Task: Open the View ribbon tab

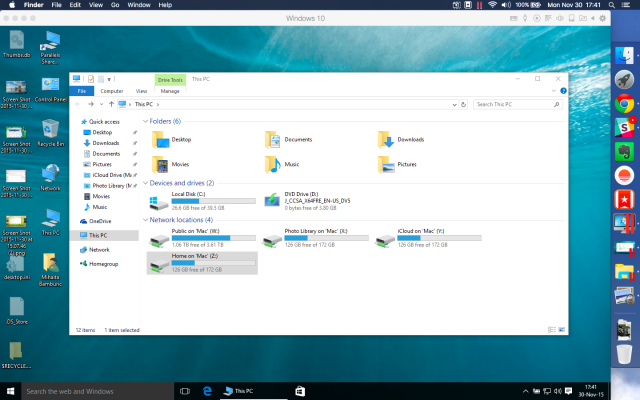Action: [141, 91]
